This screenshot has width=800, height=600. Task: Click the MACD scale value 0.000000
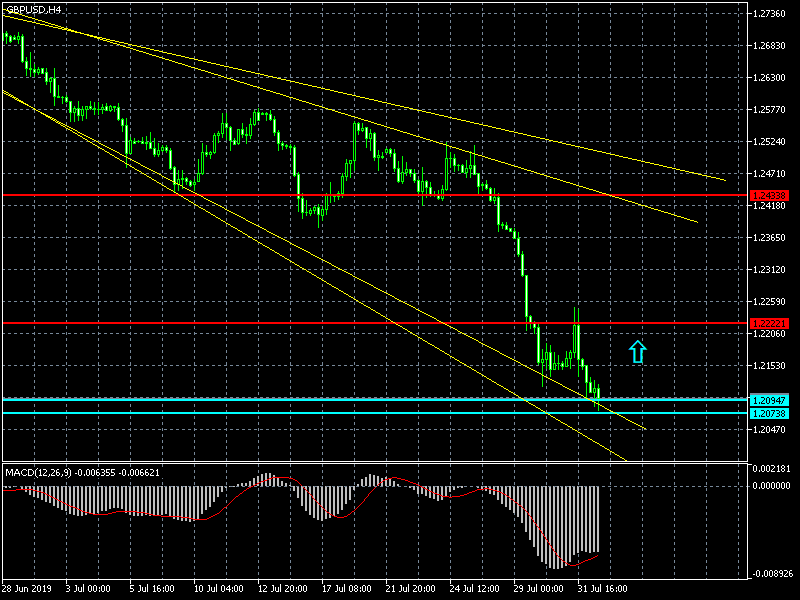(771, 486)
